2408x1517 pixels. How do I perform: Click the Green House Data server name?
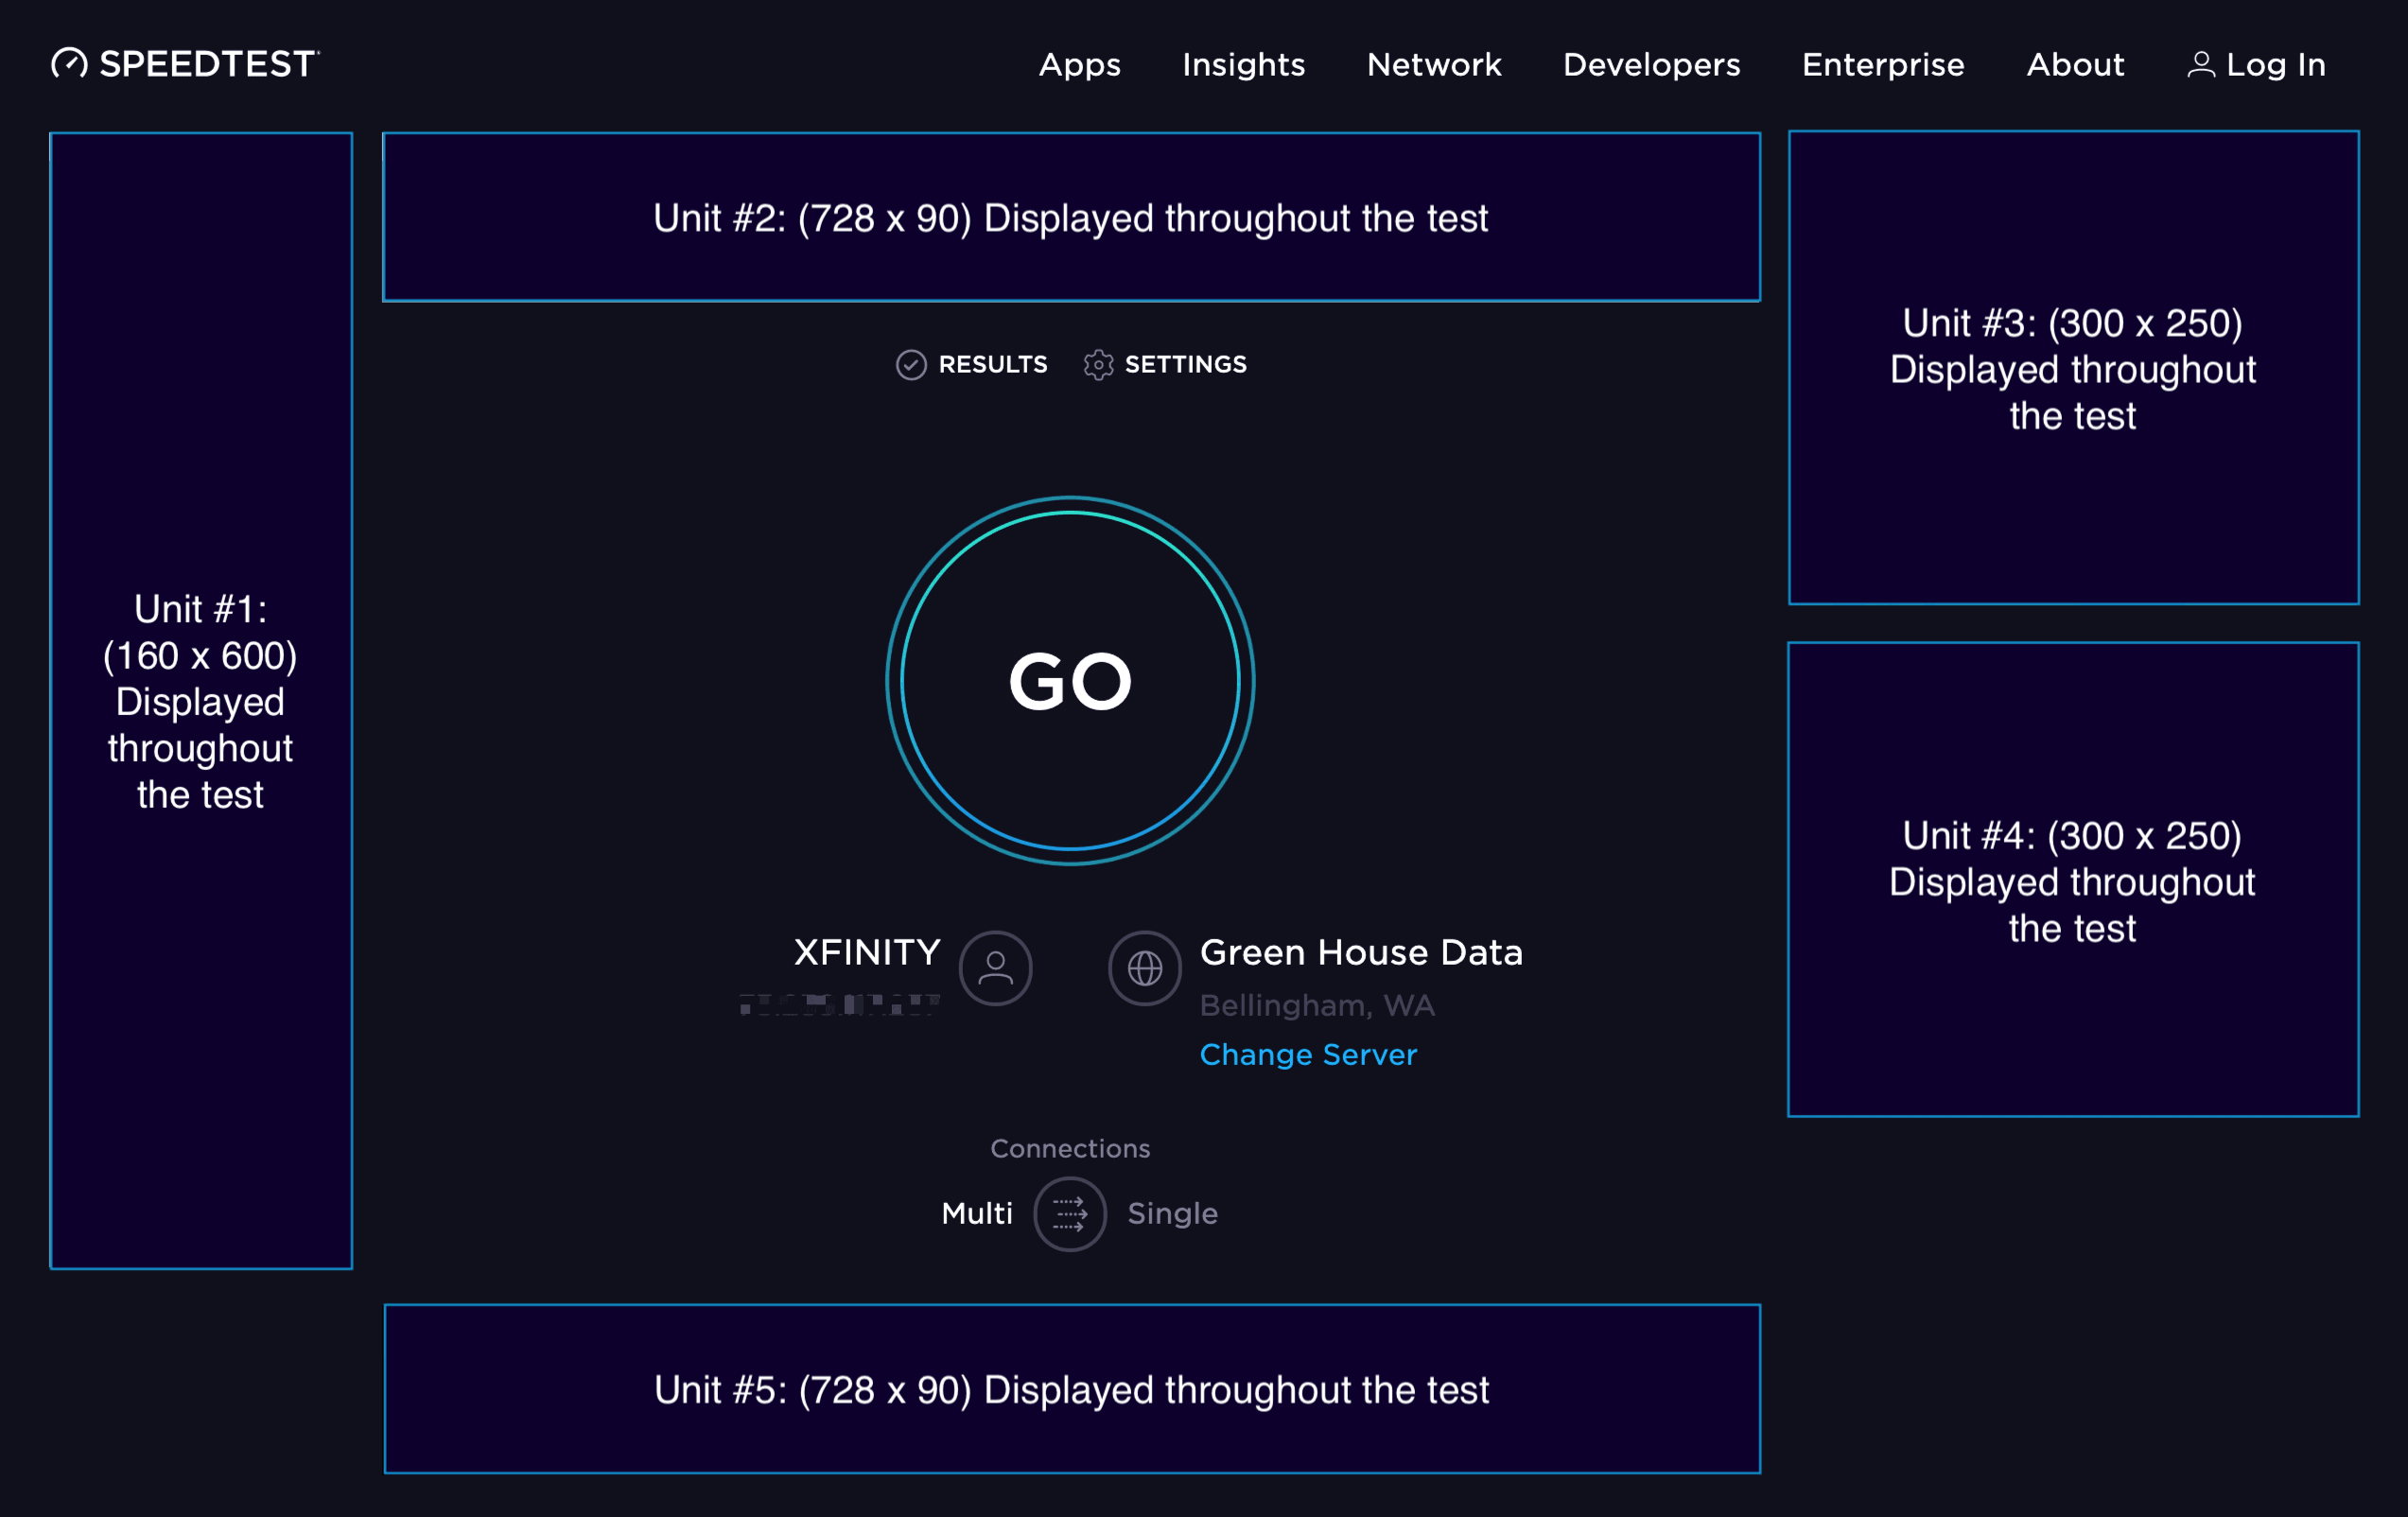[x=1360, y=953]
